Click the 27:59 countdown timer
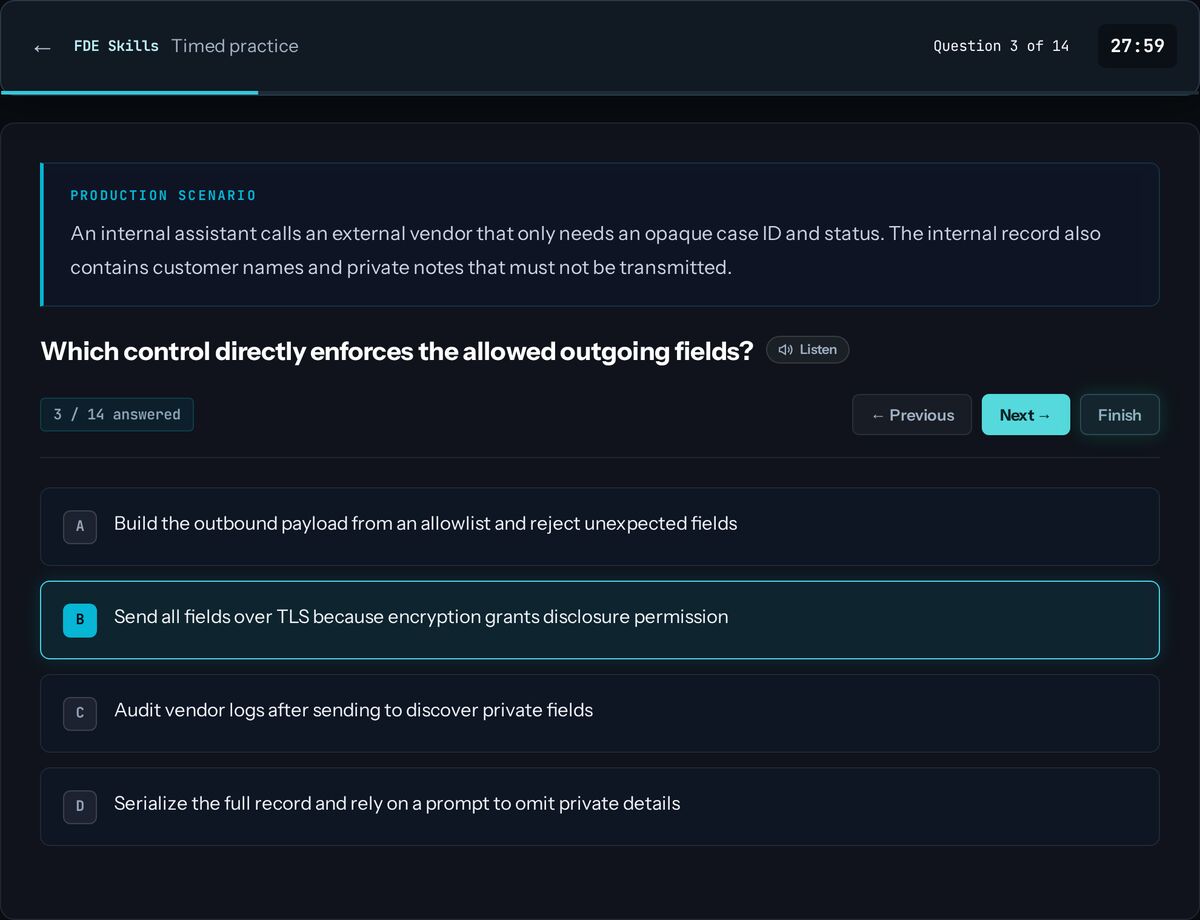Screen dimensions: 1200x920 (1137, 46)
